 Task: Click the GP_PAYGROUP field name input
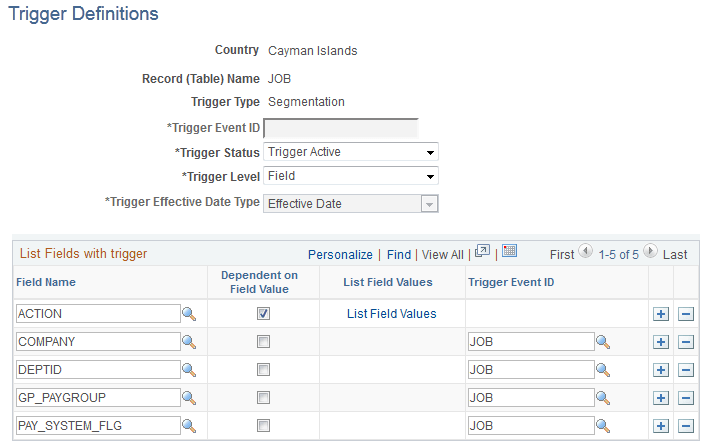click(x=97, y=398)
